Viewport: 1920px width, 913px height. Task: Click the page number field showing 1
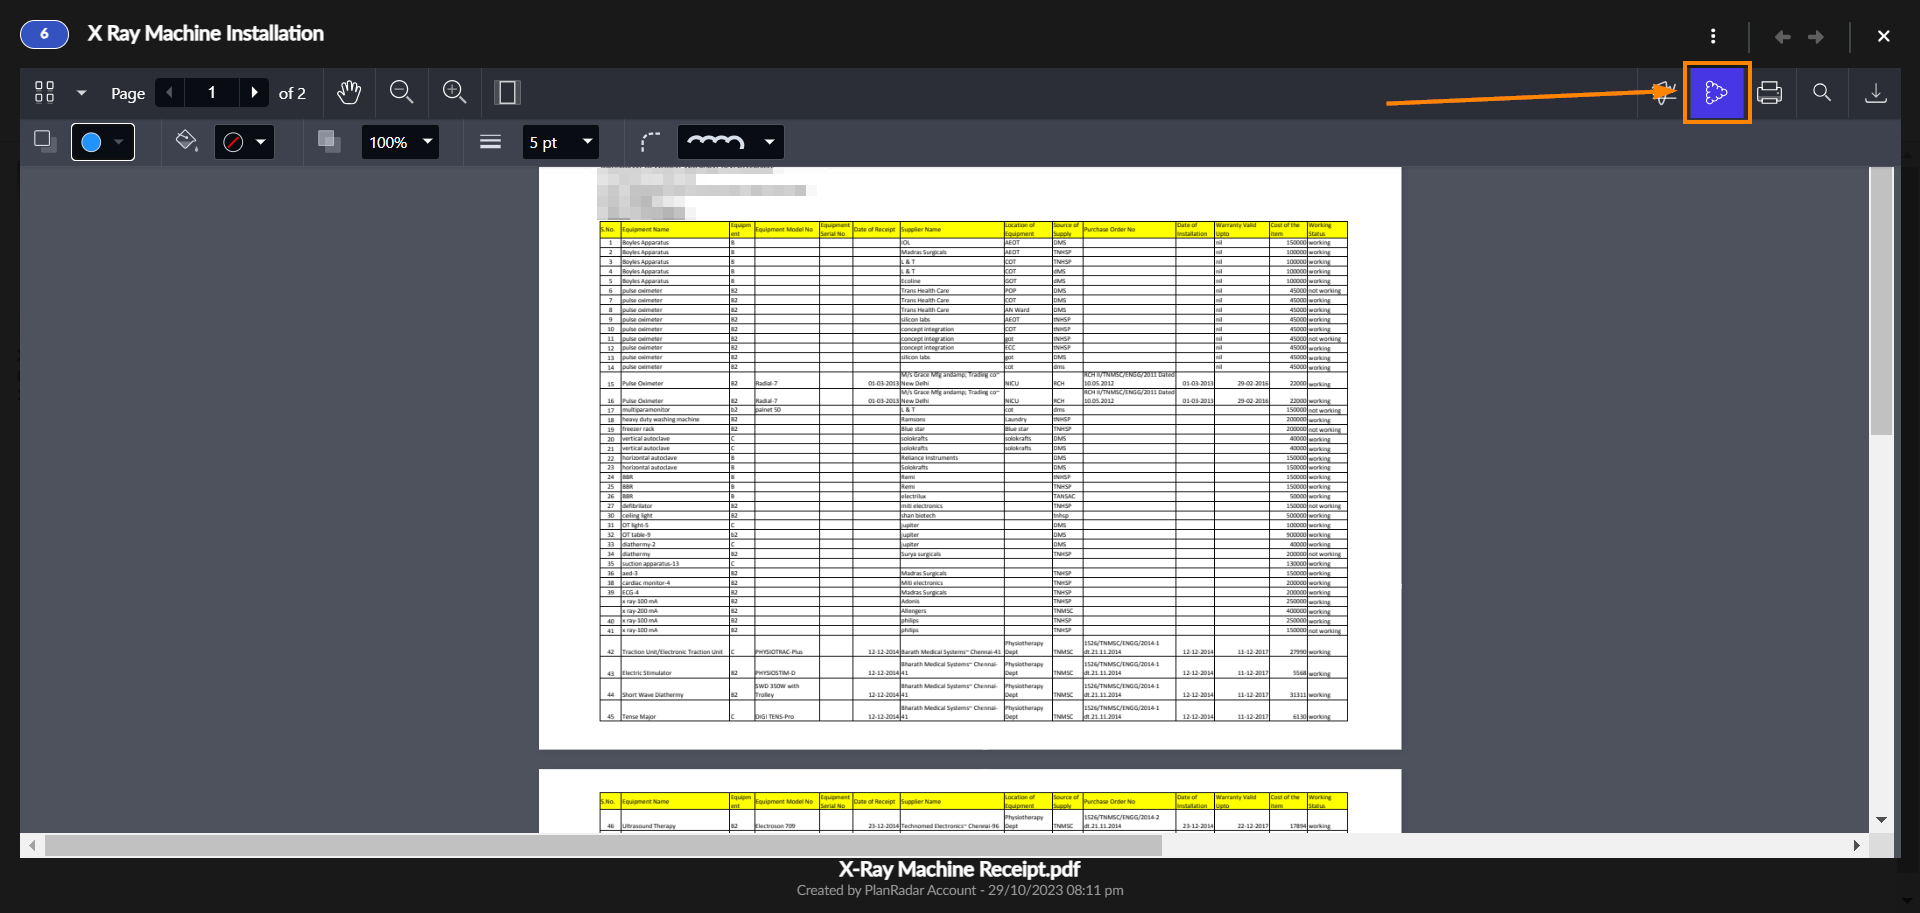(x=211, y=92)
